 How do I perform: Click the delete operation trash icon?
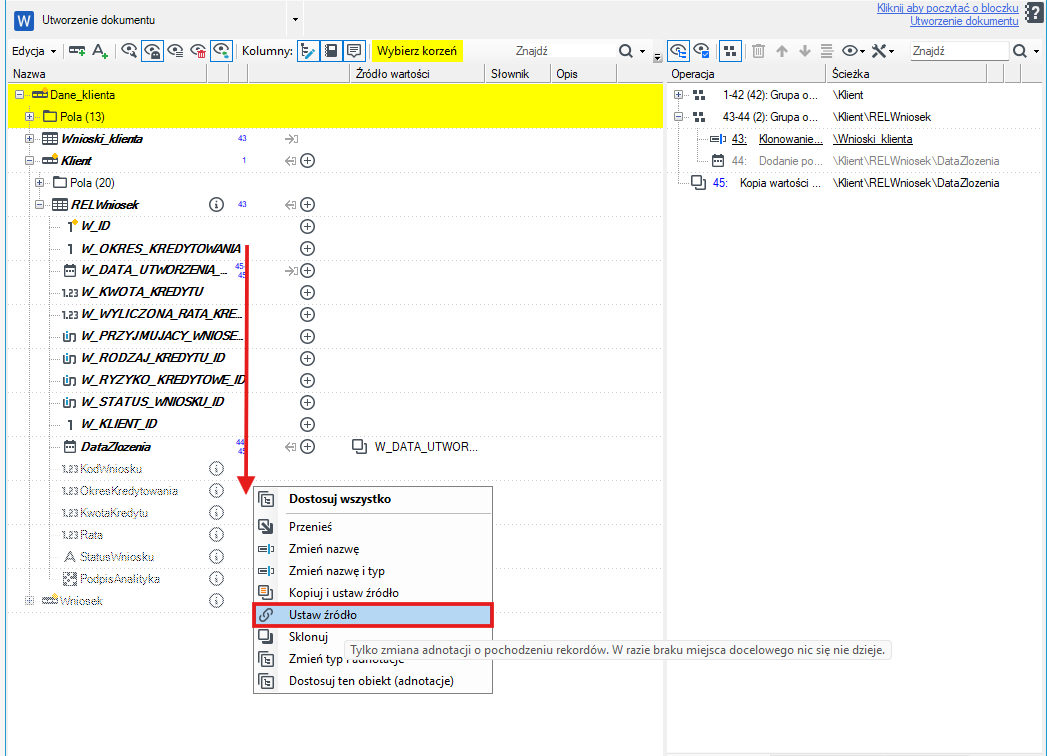click(x=759, y=51)
